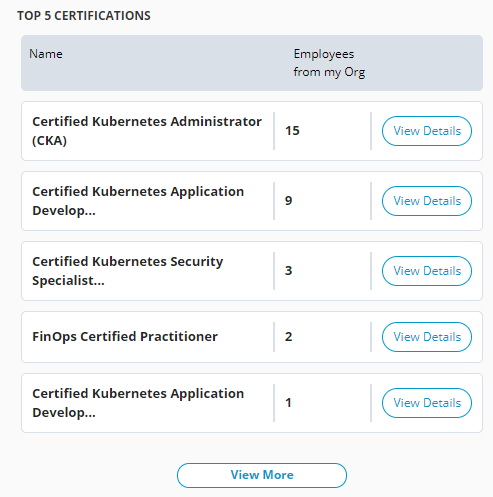The width and height of the screenshot is (493, 497).
Task: Click the empty header cell above View Details
Action: (x=427, y=63)
